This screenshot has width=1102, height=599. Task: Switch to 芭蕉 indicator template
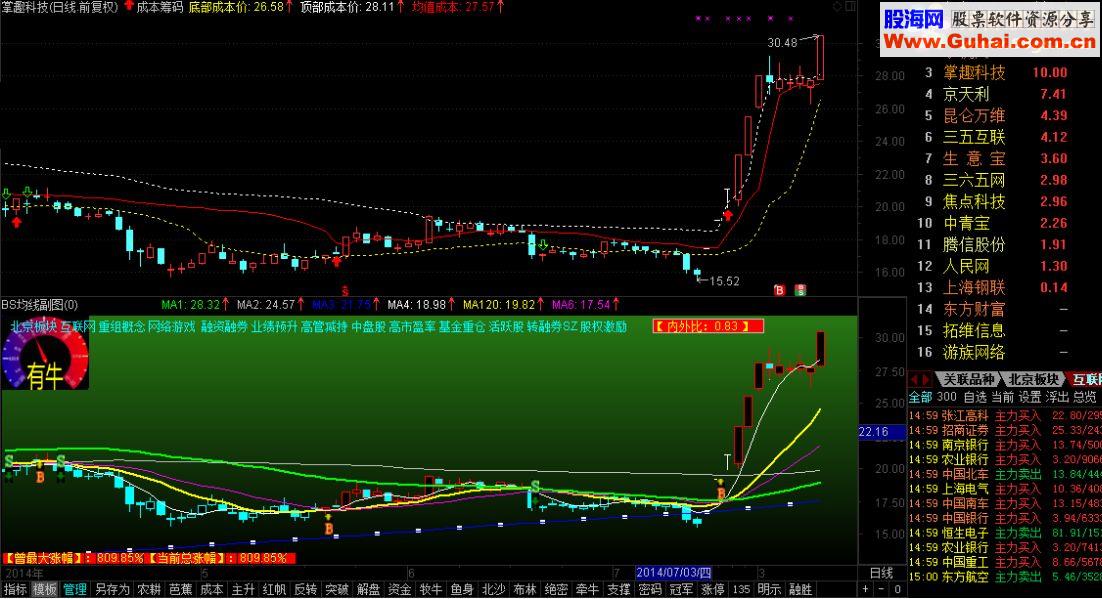[x=181, y=589]
